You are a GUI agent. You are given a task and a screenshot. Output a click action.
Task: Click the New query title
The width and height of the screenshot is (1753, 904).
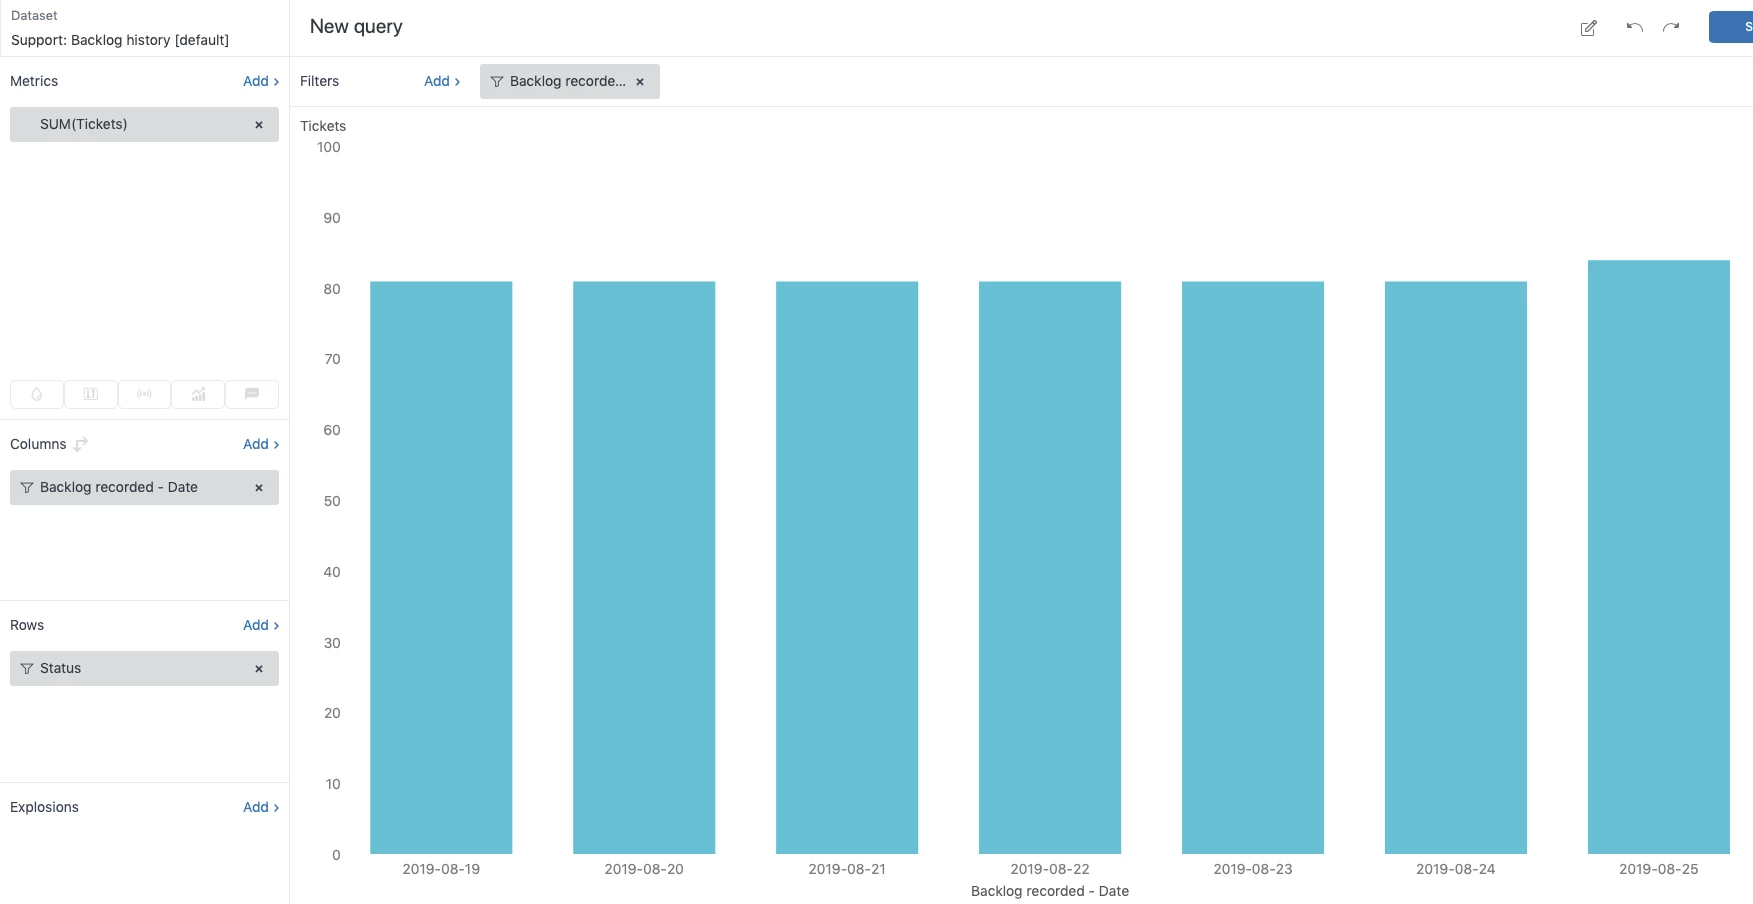coord(356,27)
